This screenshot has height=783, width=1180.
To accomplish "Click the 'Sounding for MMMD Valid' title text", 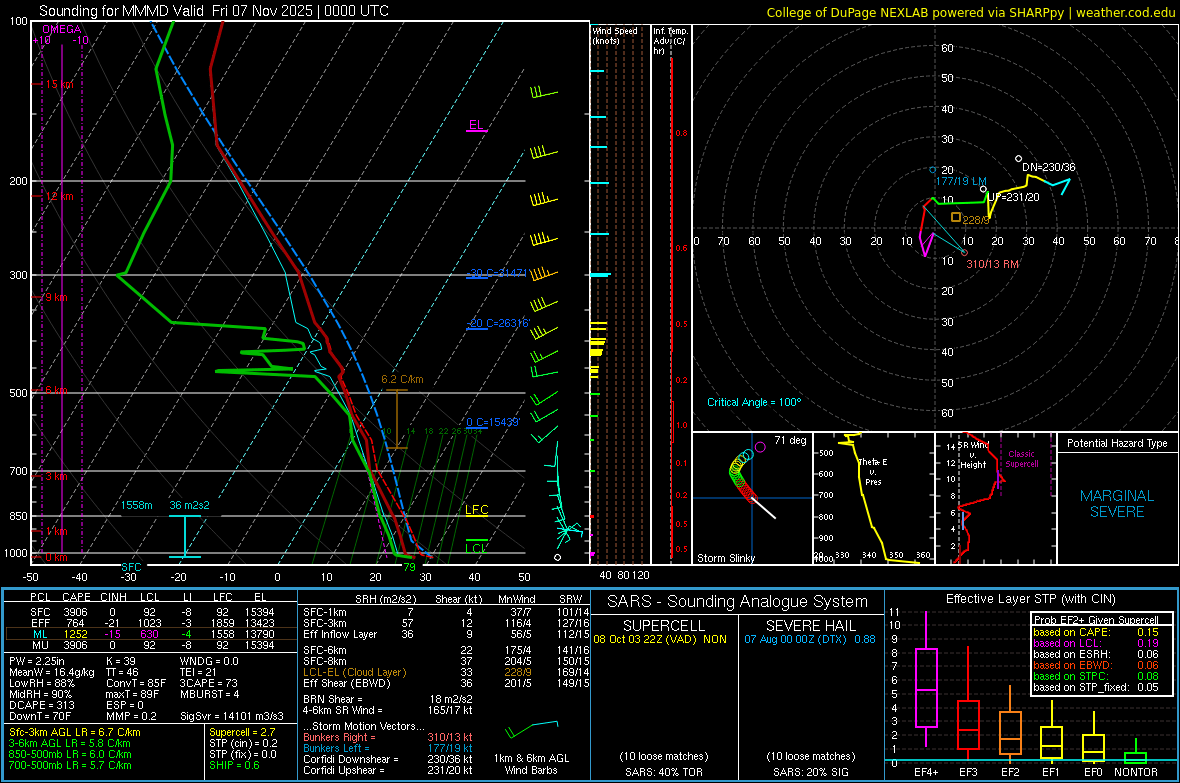I will coord(121,11).
